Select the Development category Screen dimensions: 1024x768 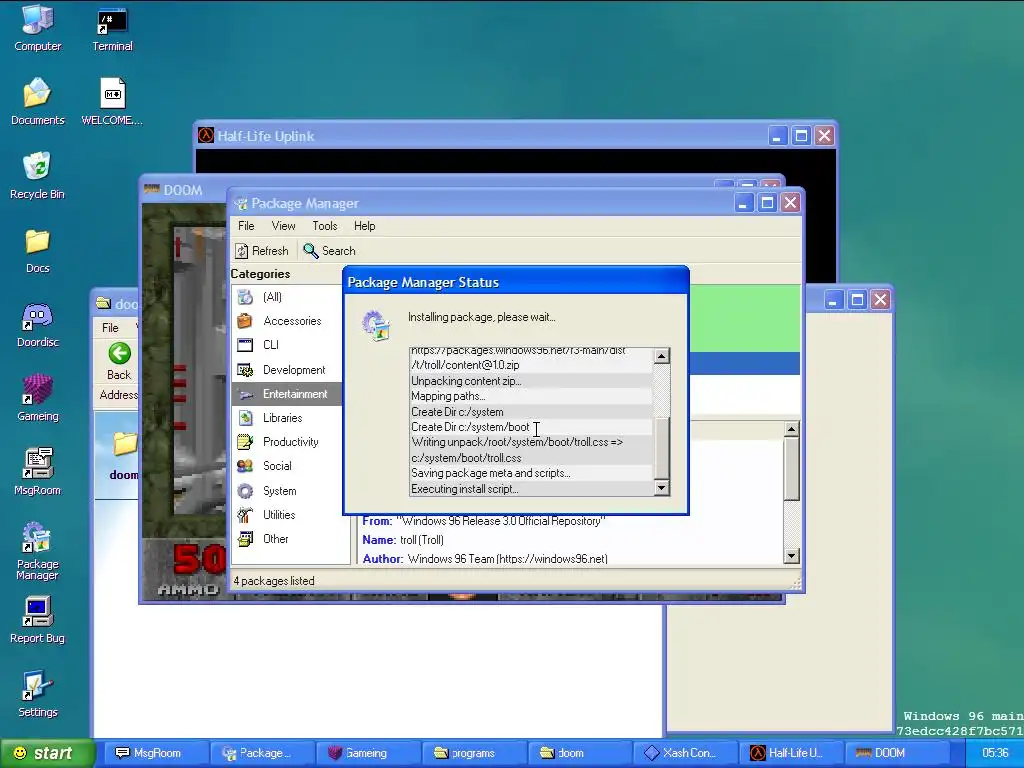coord(287,370)
